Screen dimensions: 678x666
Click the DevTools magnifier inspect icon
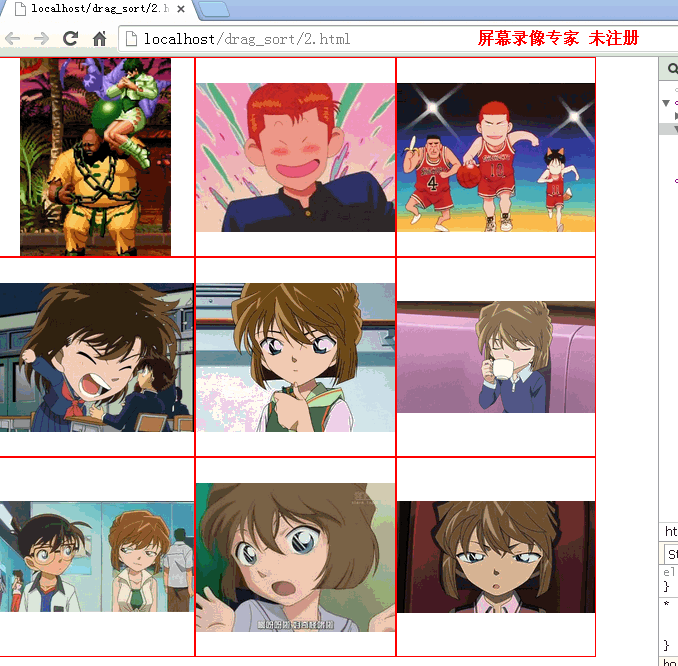click(x=672, y=69)
